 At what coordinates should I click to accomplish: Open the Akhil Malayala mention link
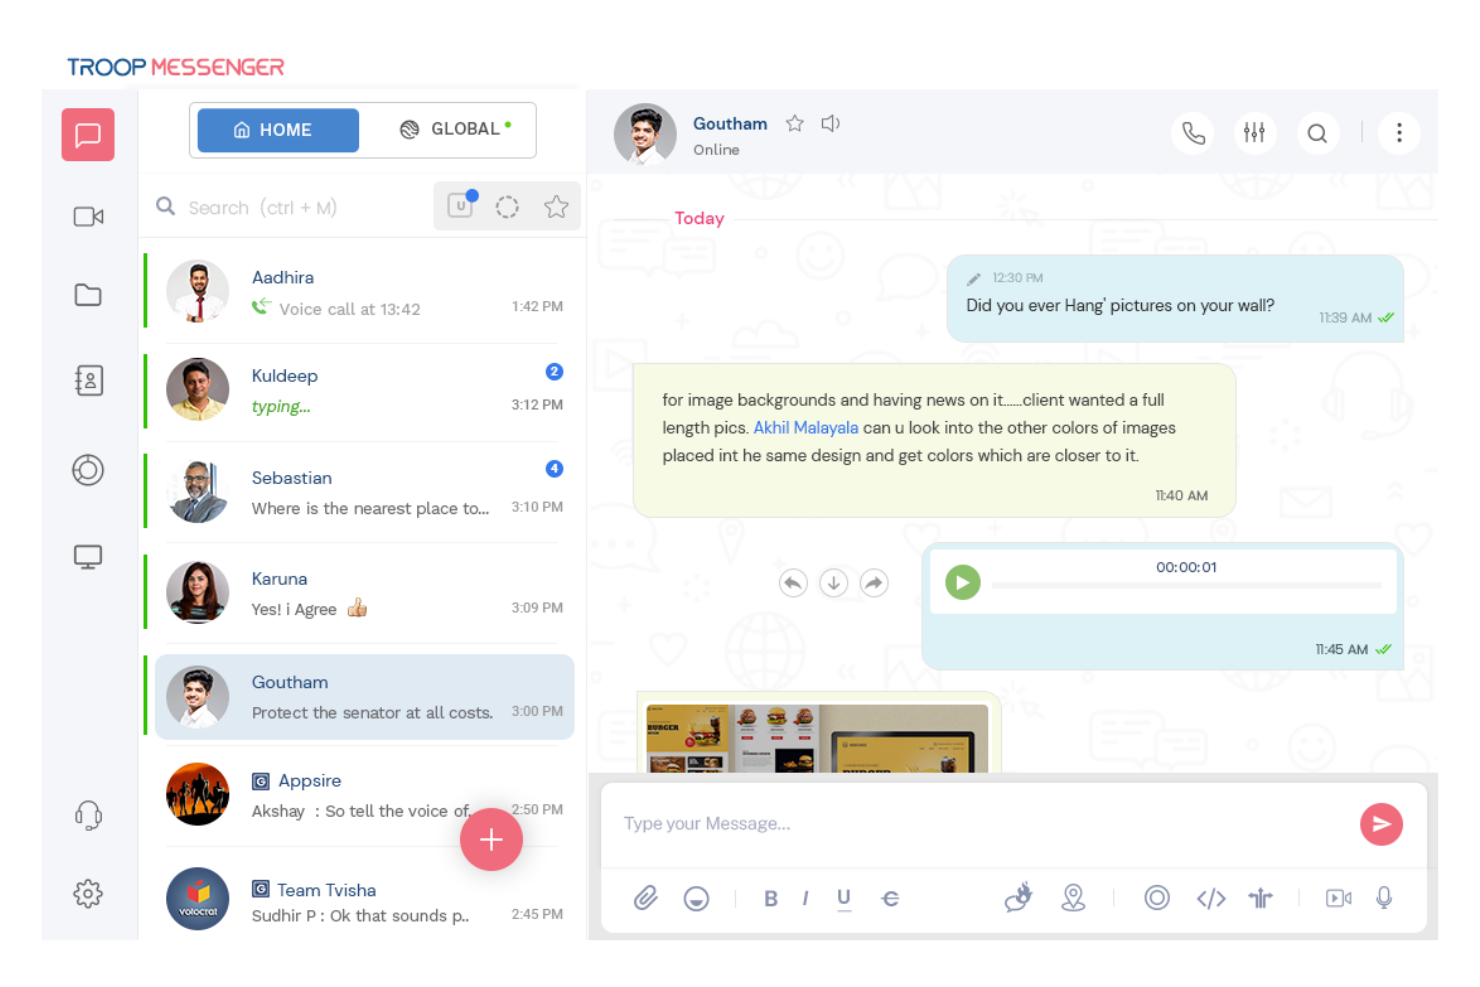point(806,427)
